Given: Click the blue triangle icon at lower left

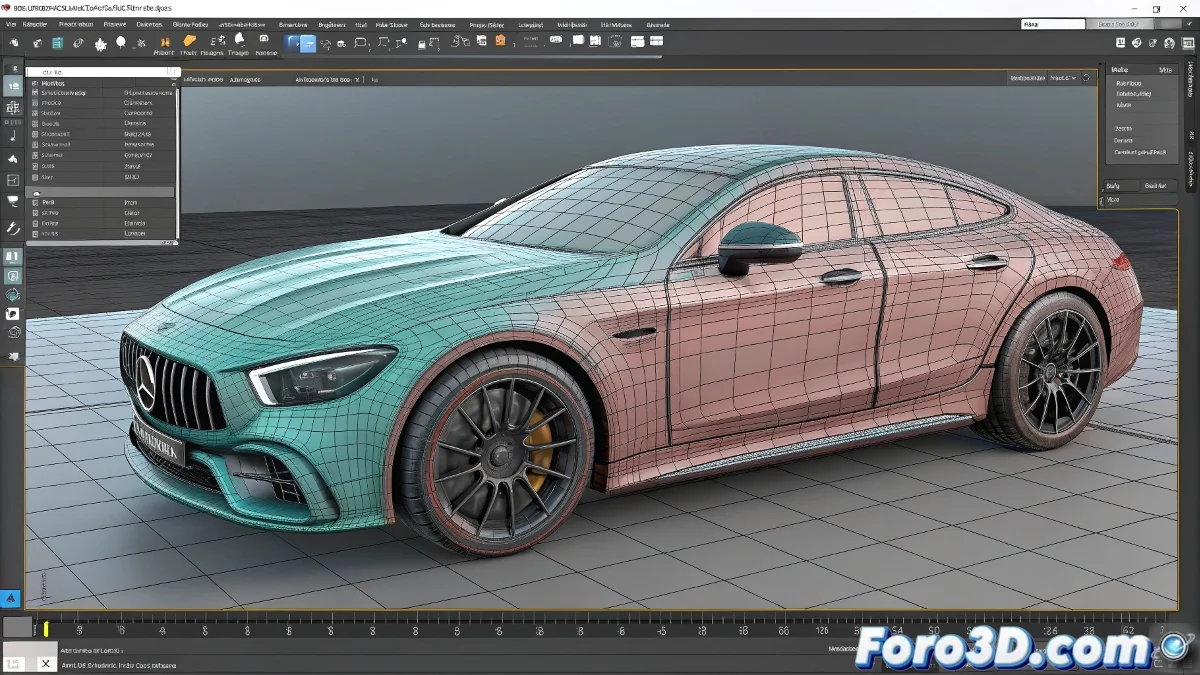Looking at the screenshot, I should click(x=11, y=598).
